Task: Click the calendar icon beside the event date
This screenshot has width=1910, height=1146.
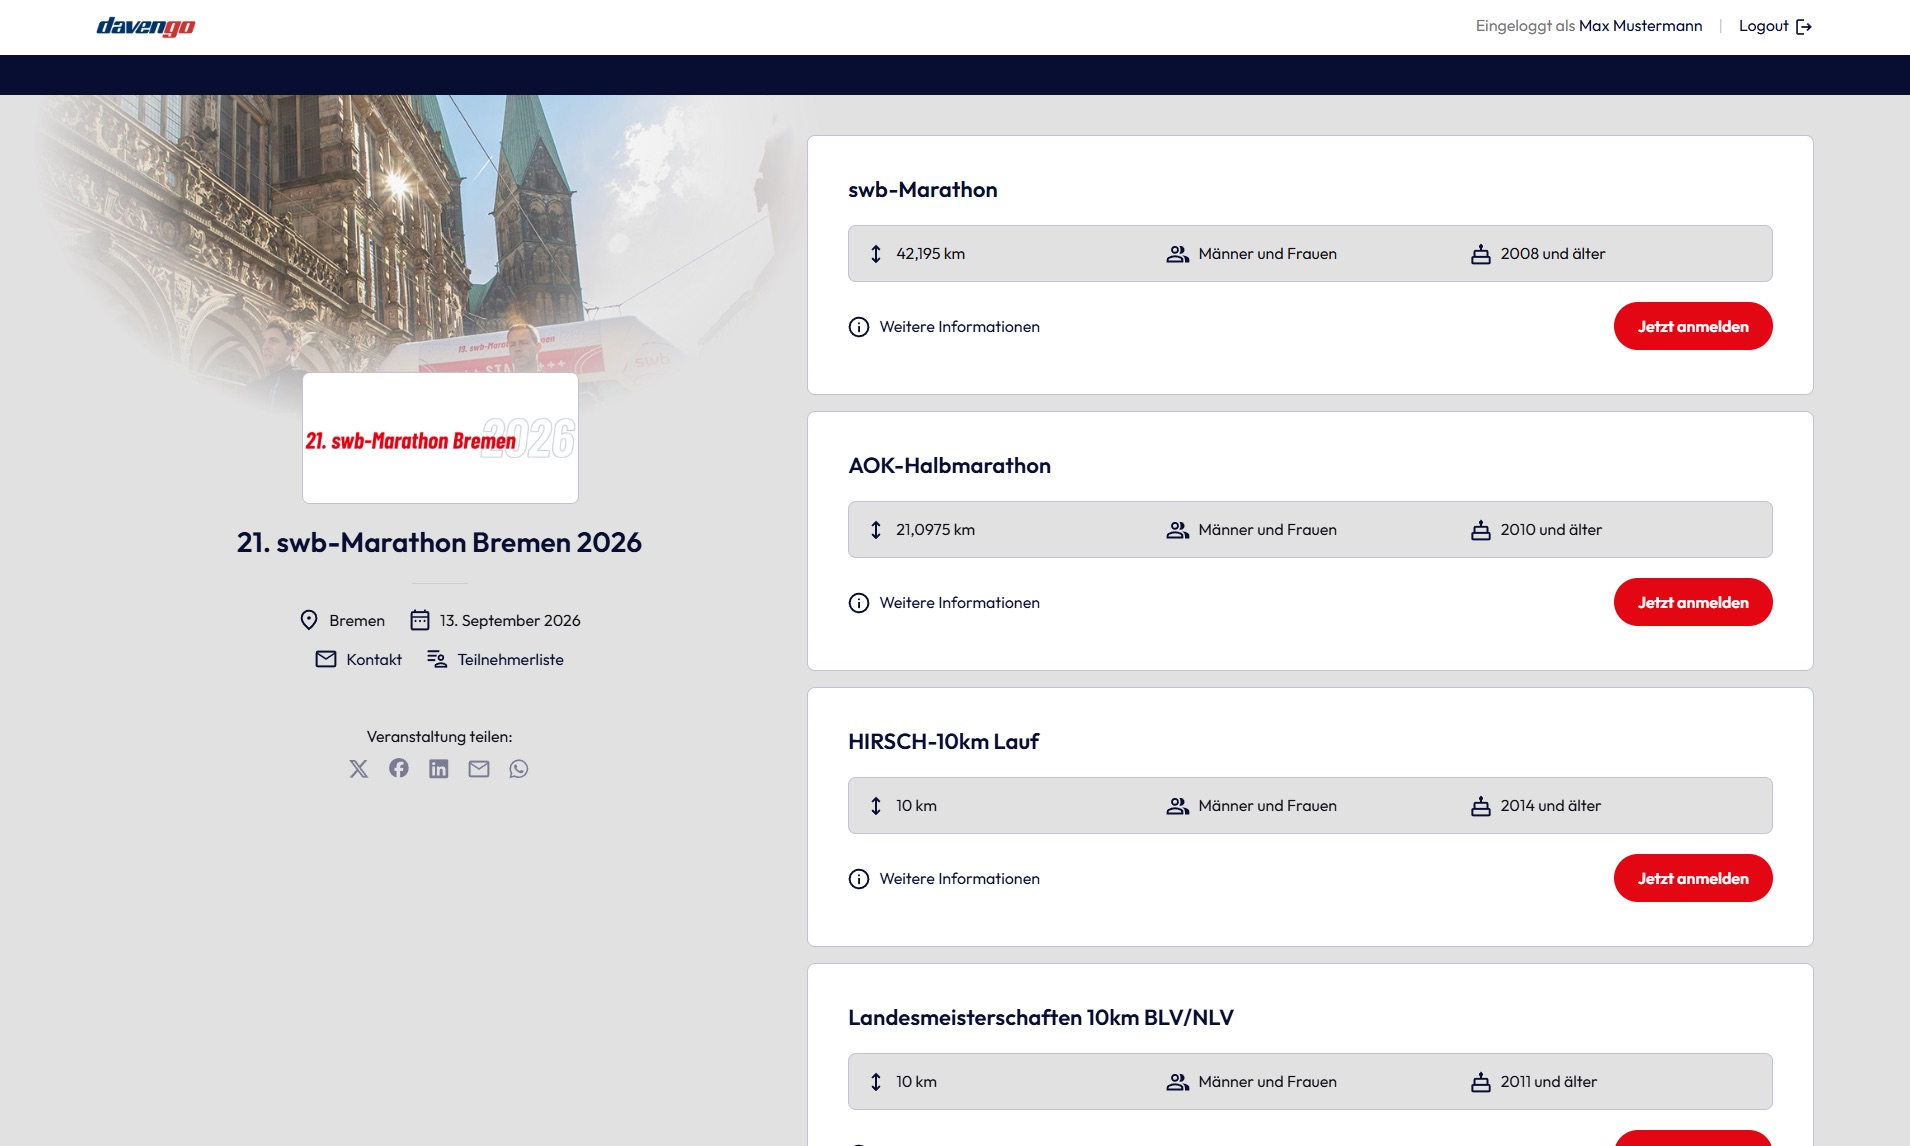Action: point(420,620)
